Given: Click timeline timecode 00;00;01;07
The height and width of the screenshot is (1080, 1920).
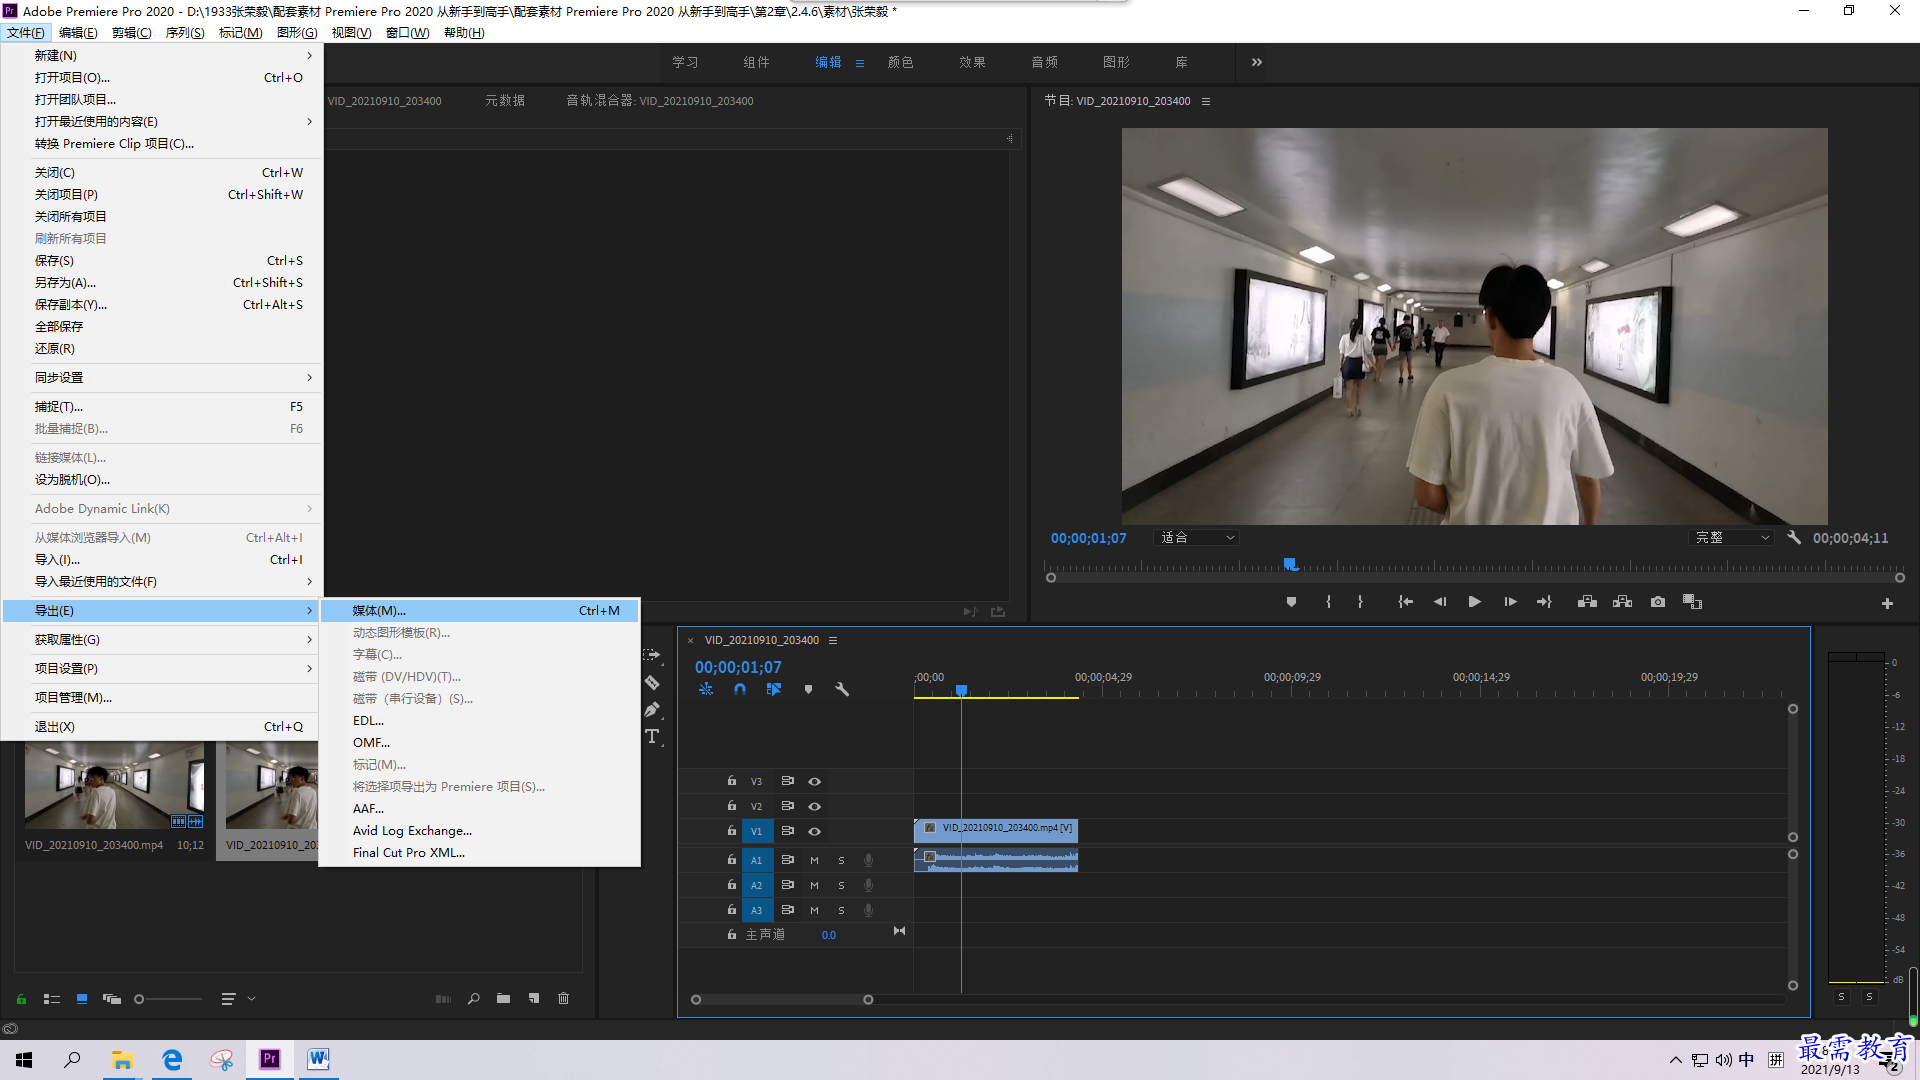Looking at the screenshot, I should [738, 667].
